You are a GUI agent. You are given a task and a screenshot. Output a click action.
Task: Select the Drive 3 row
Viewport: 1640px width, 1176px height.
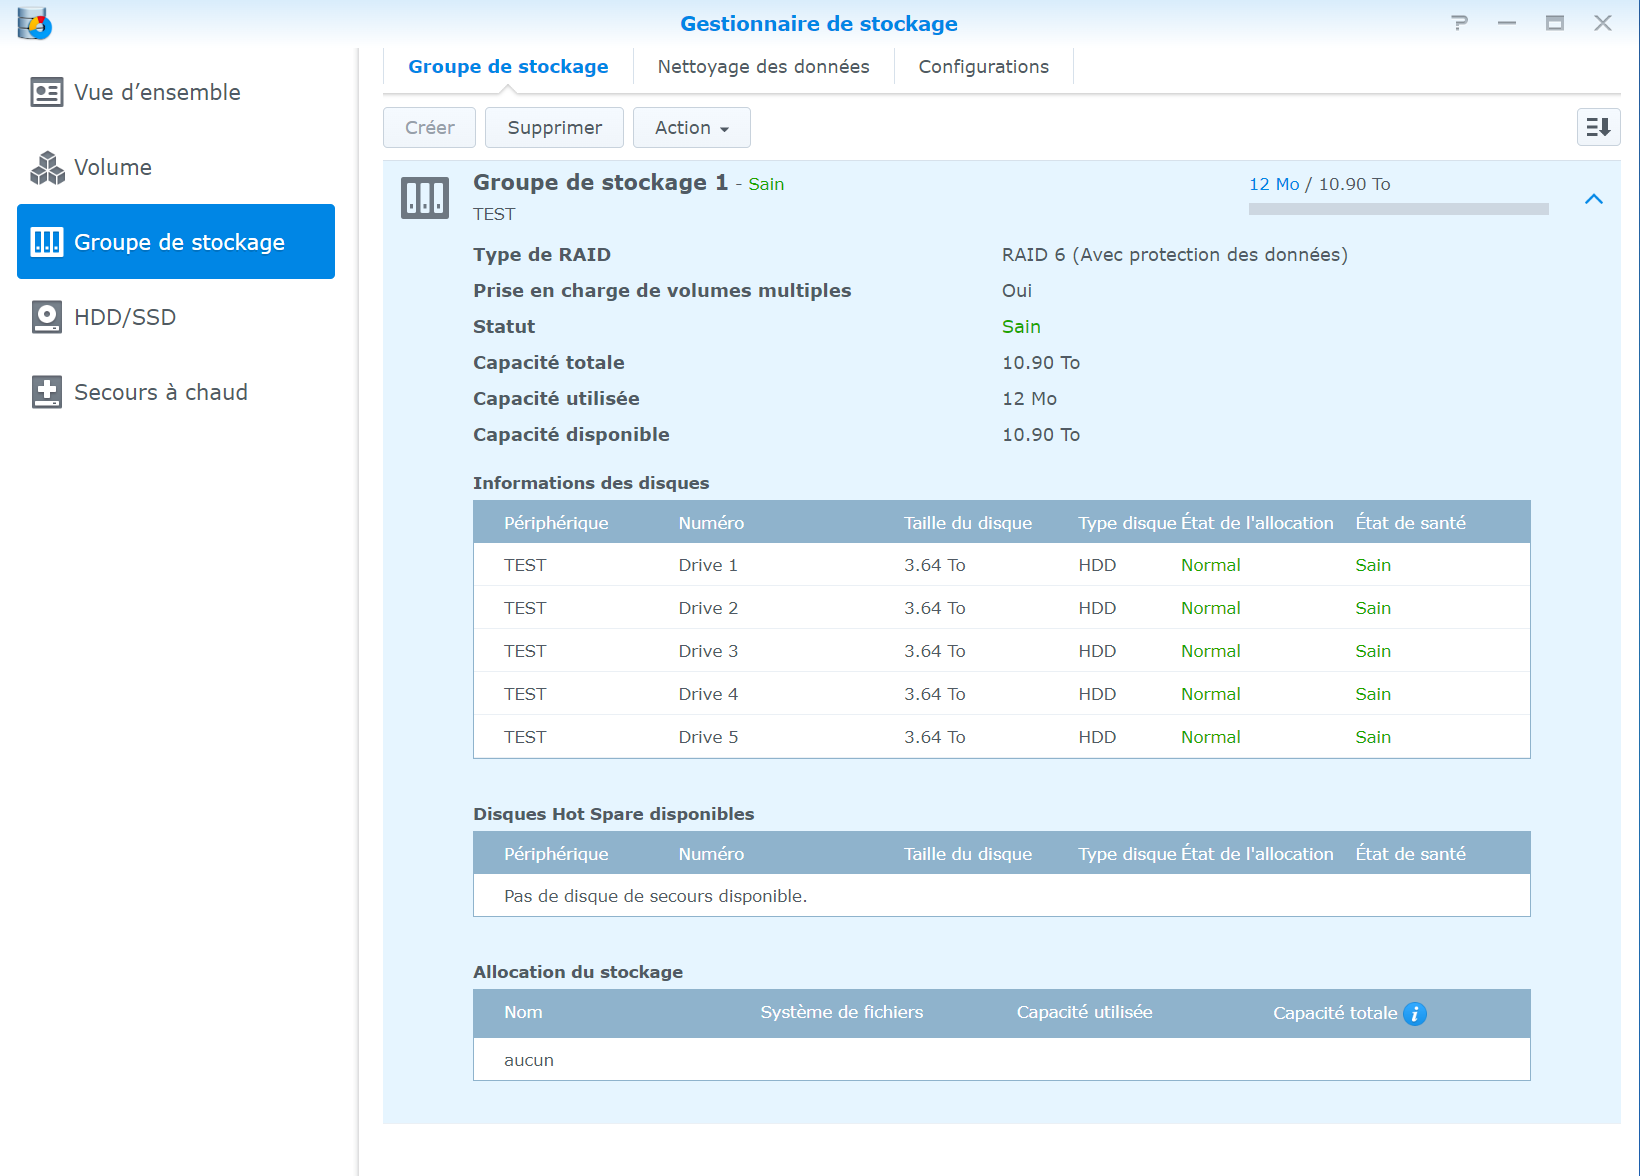pos(1001,651)
